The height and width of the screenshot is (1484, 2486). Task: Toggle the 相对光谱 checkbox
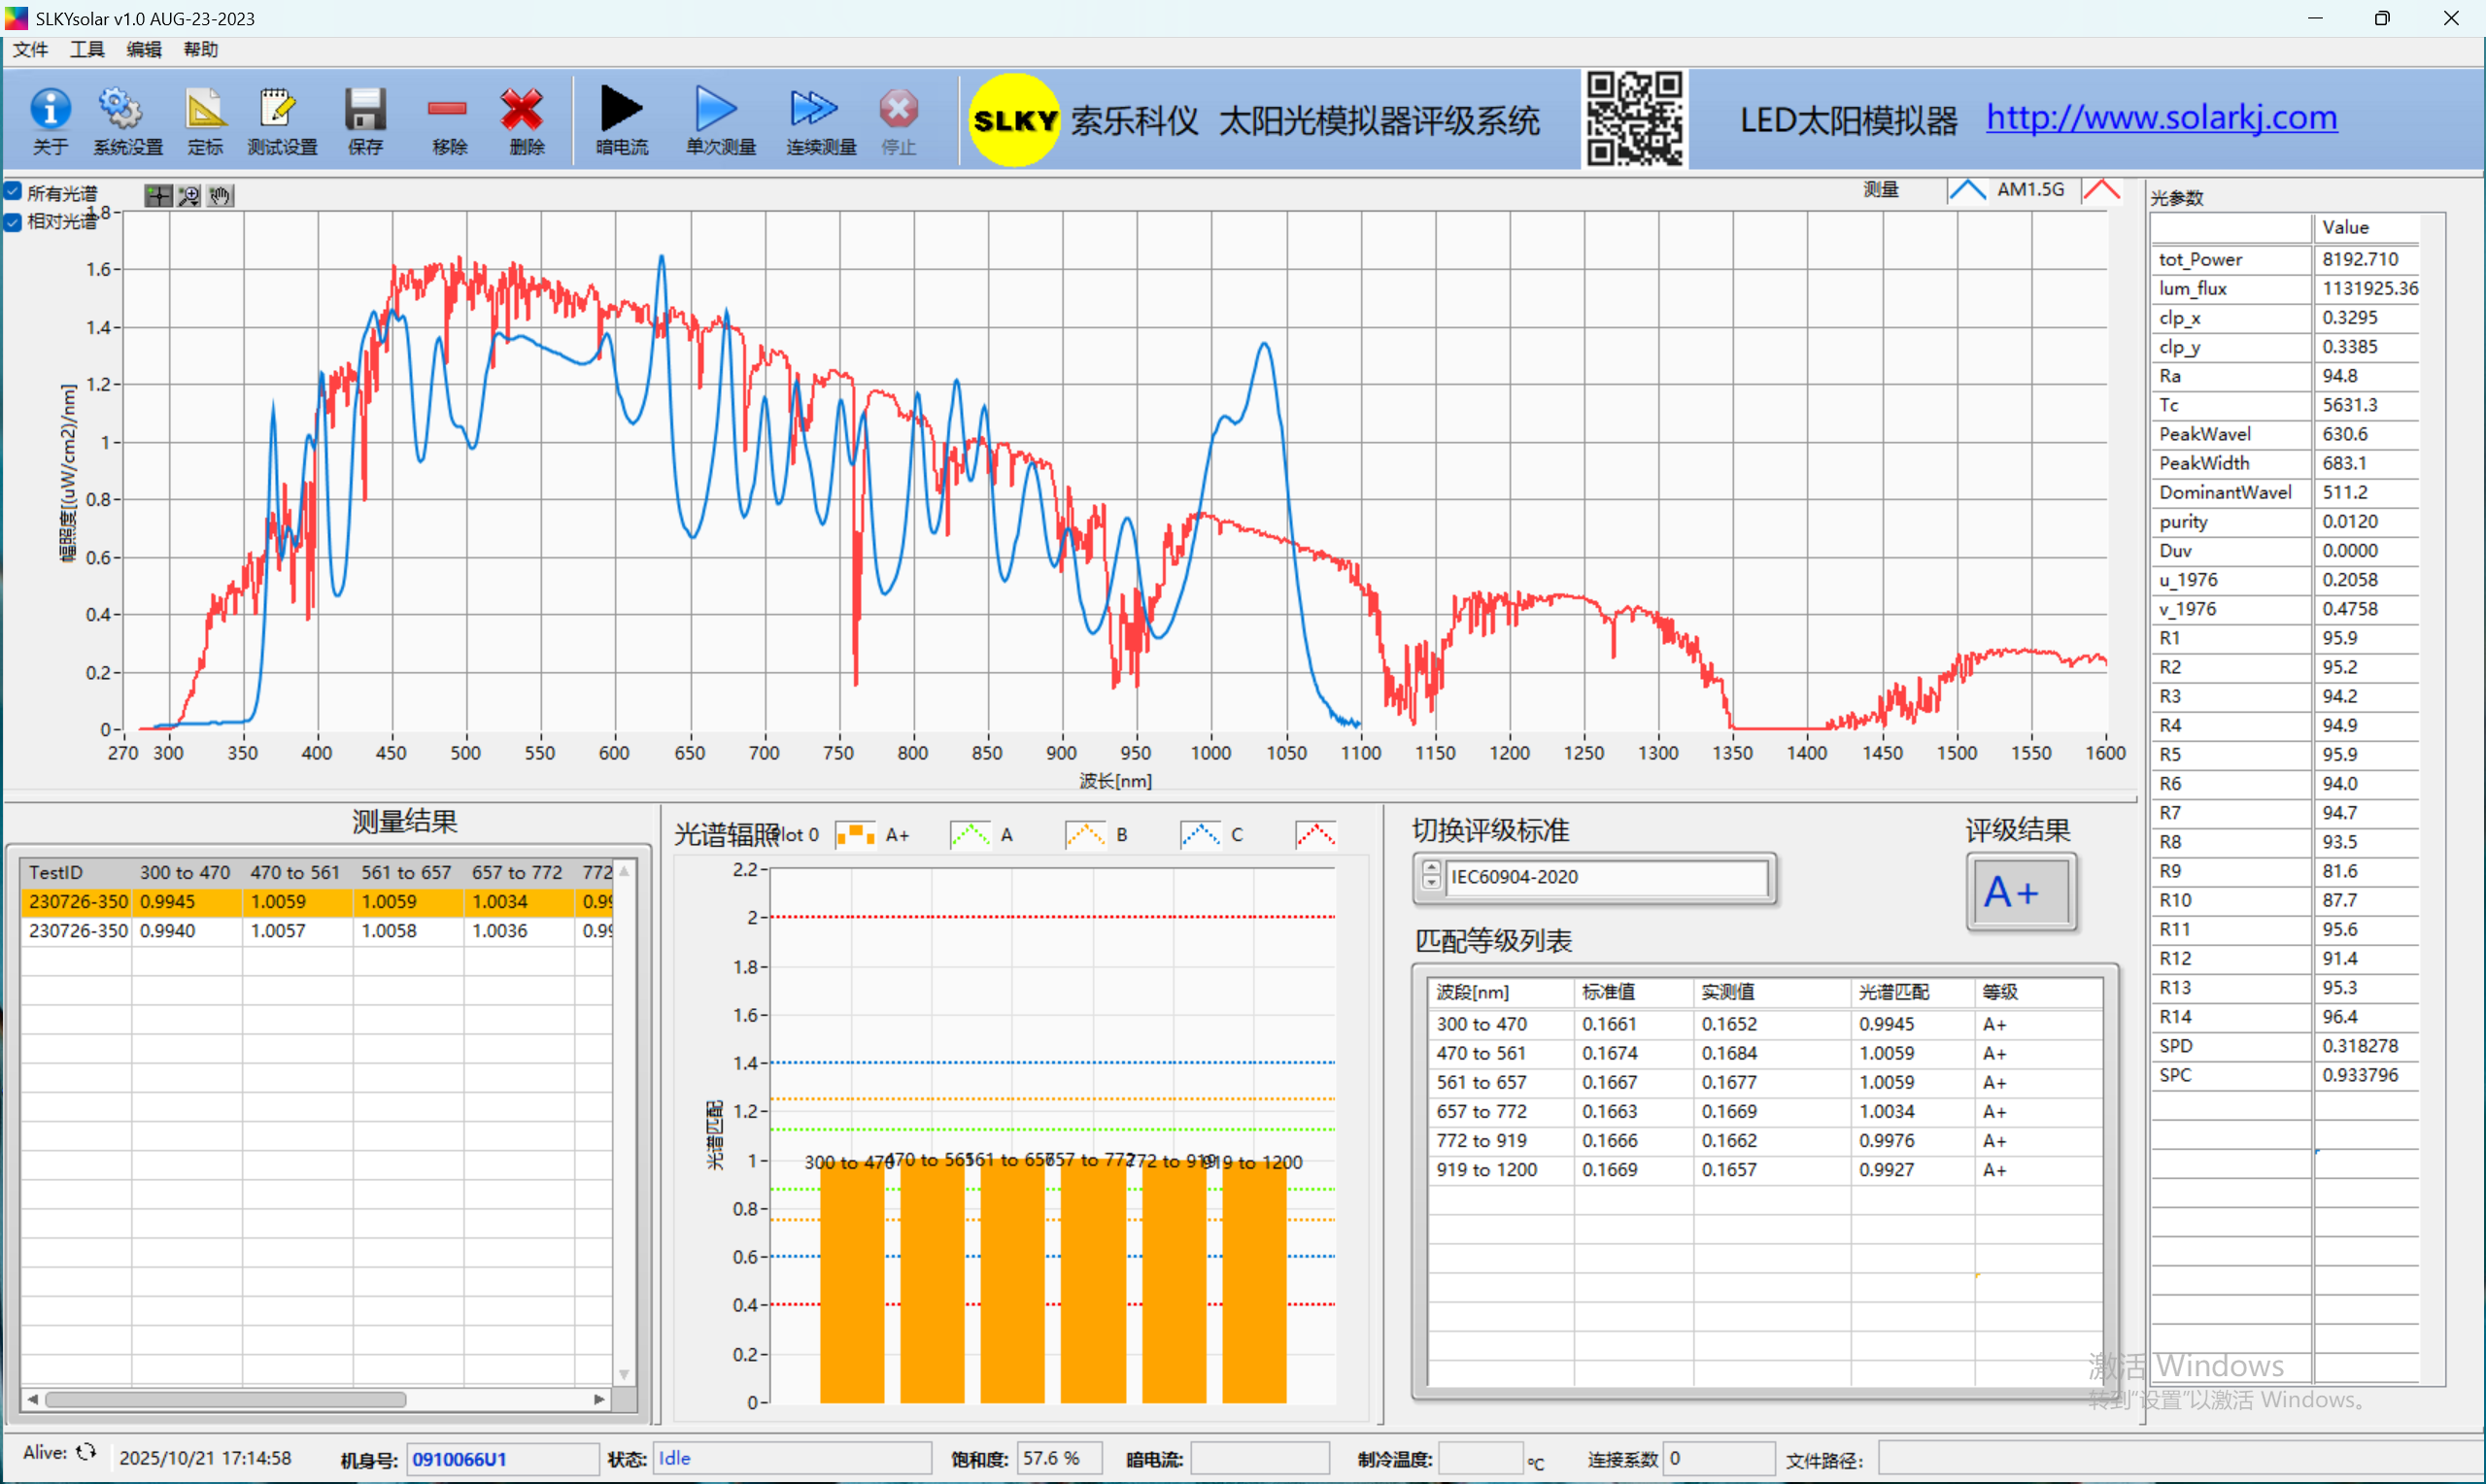click(14, 222)
